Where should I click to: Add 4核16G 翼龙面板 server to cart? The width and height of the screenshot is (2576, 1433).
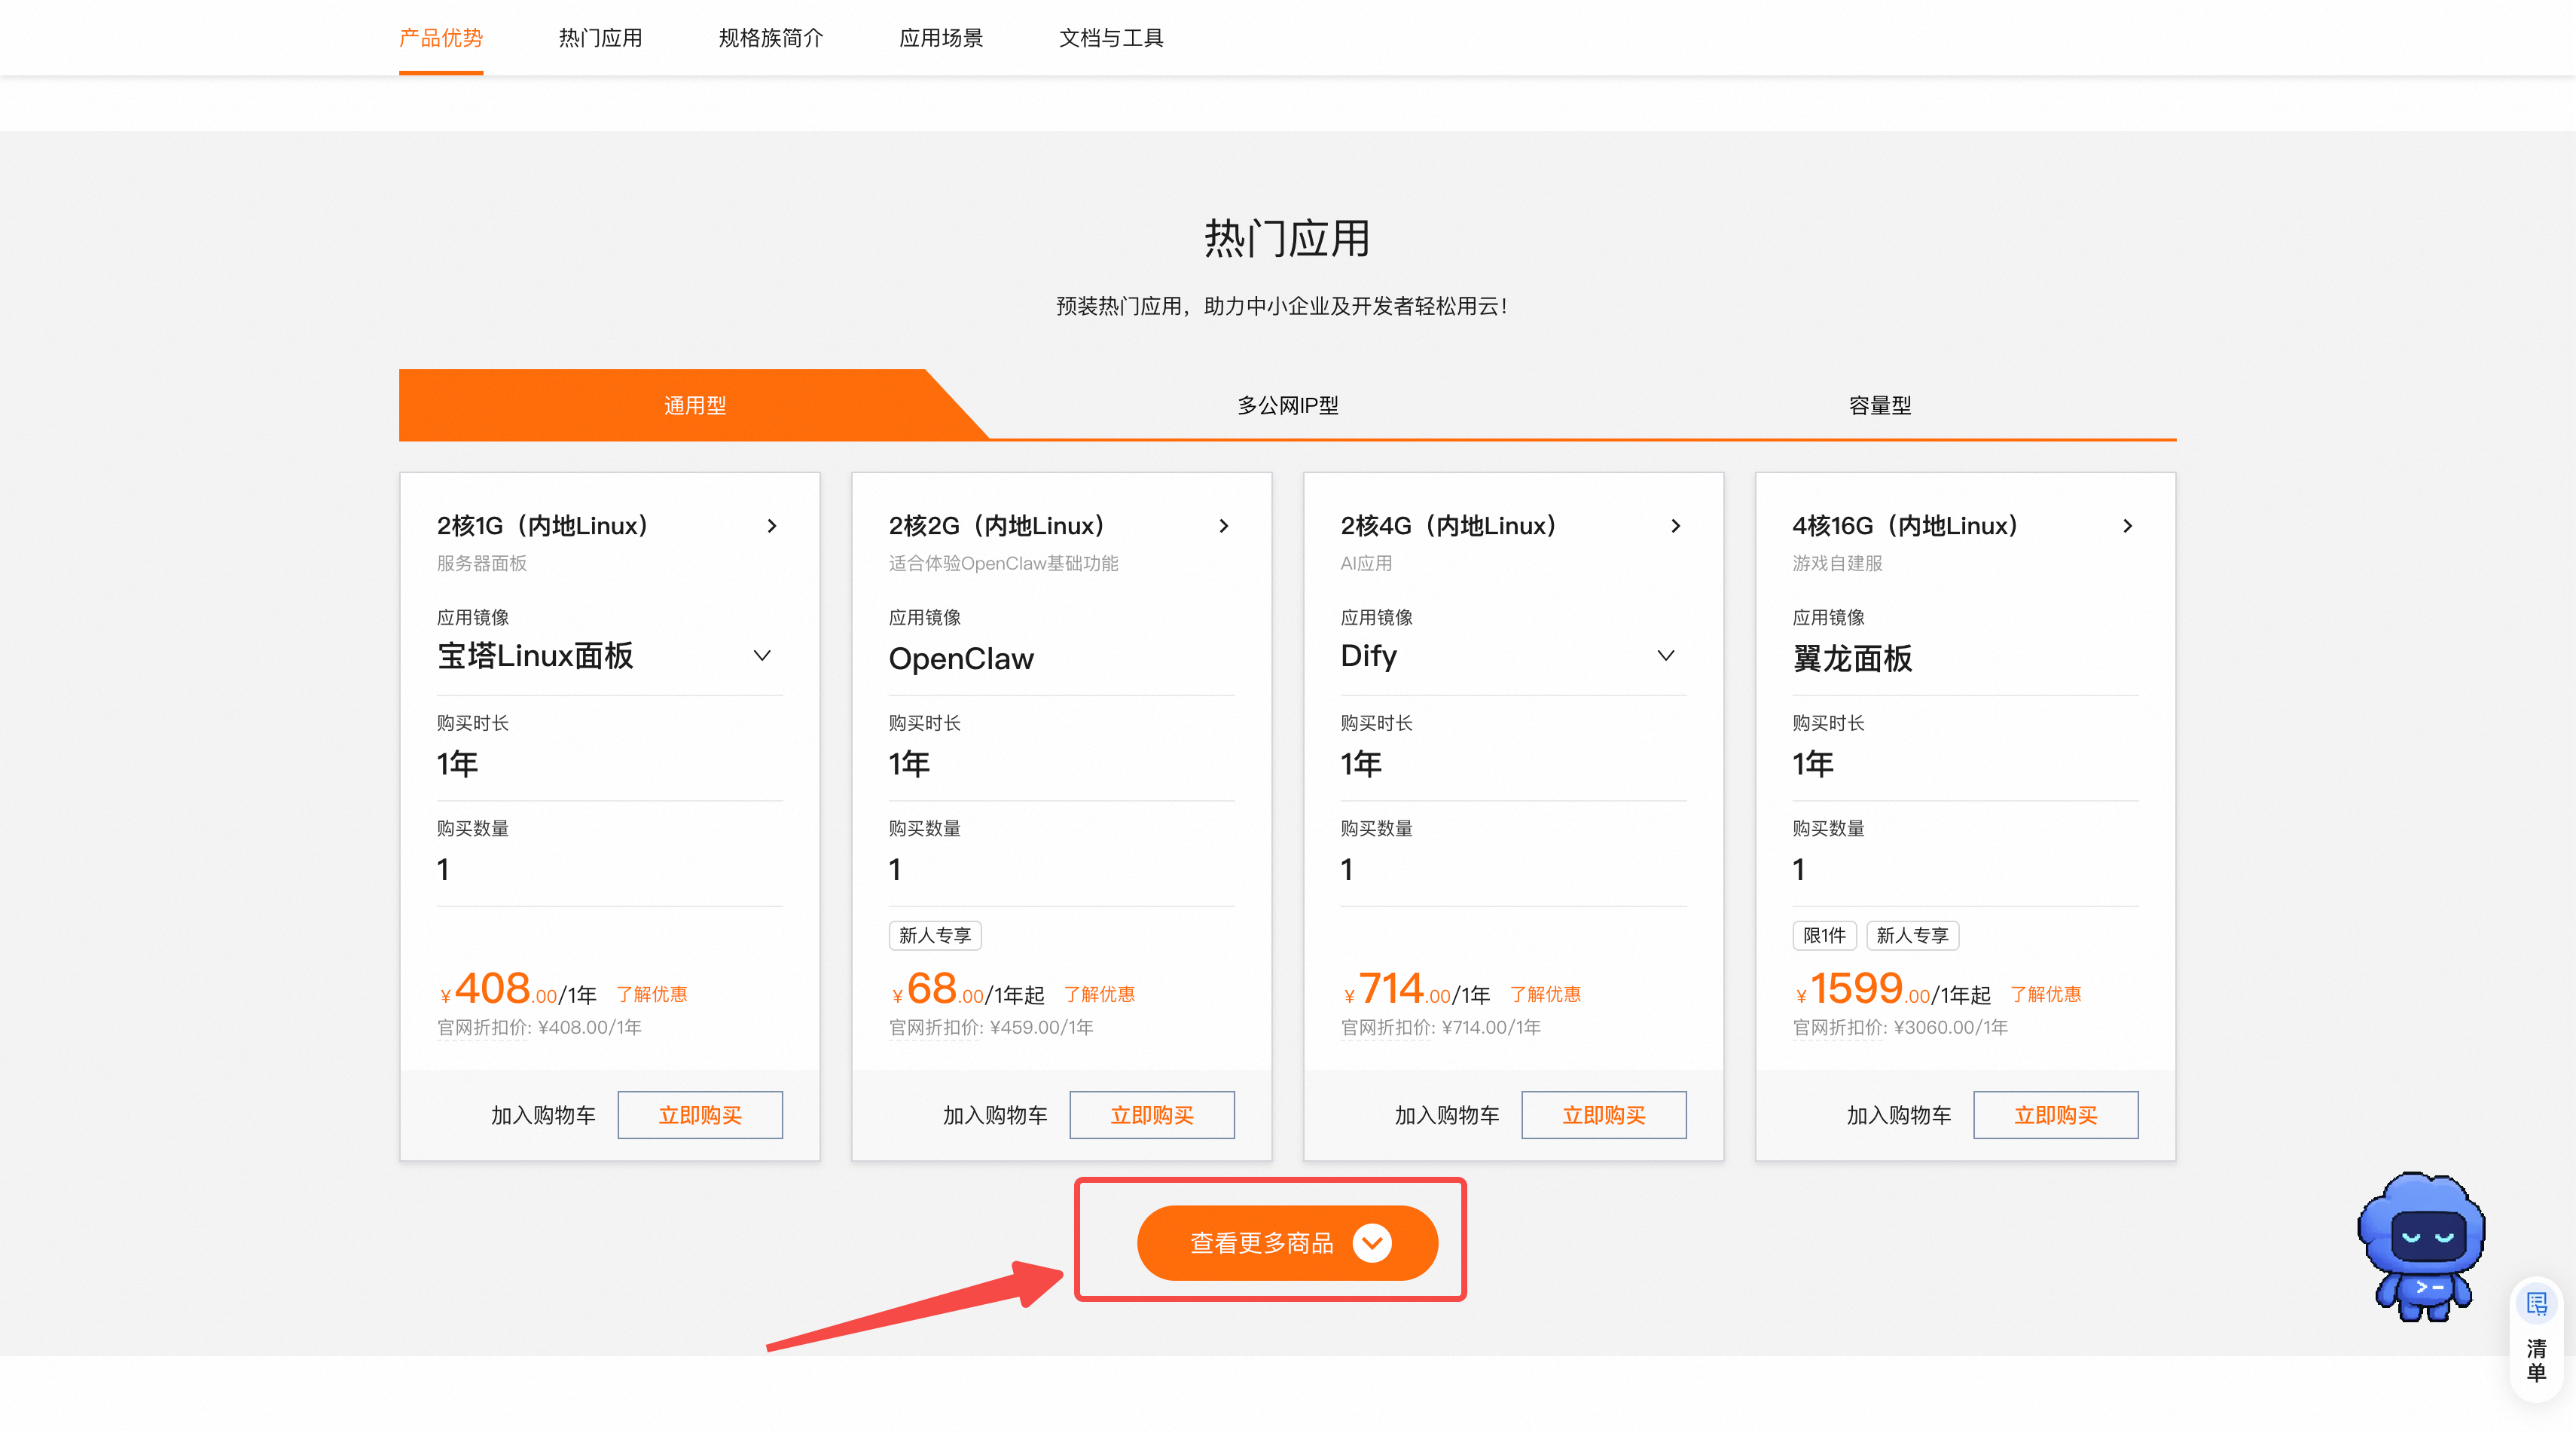coord(1899,1115)
